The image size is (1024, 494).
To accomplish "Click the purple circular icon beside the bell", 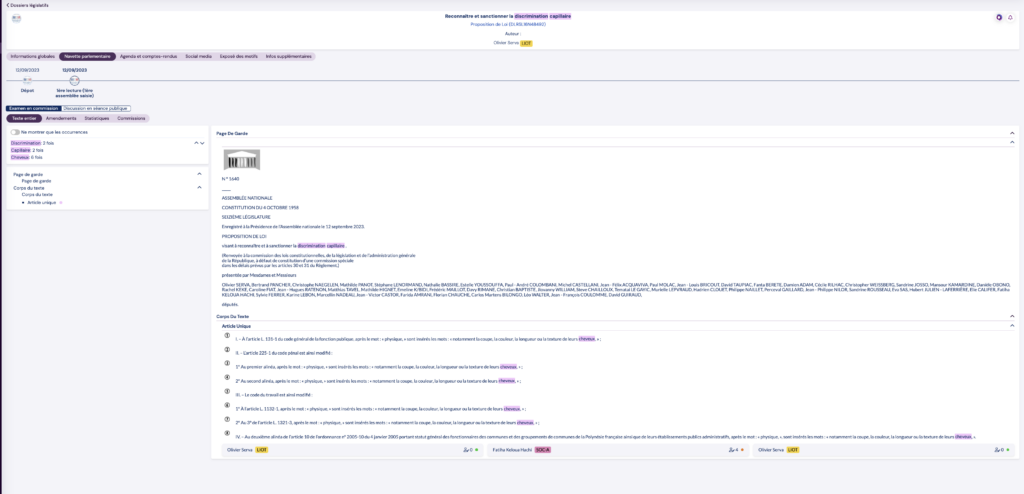I will coord(998,17).
